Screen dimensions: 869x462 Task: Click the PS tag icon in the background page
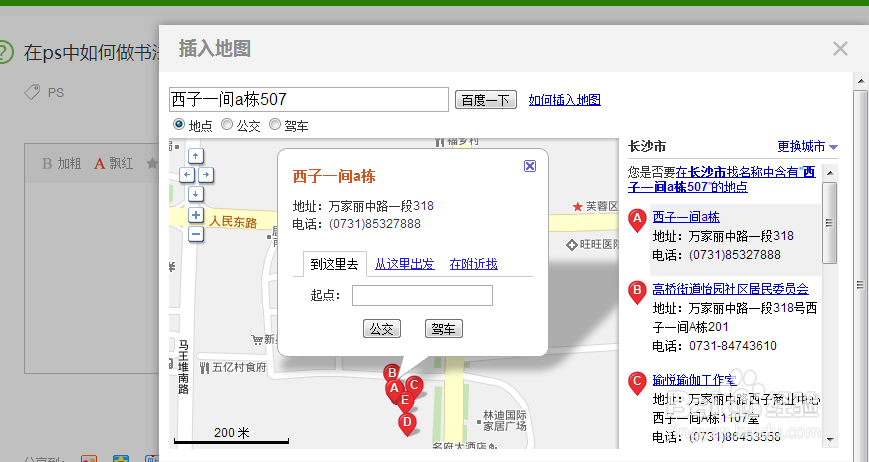pyautogui.click(x=32, y=91)
